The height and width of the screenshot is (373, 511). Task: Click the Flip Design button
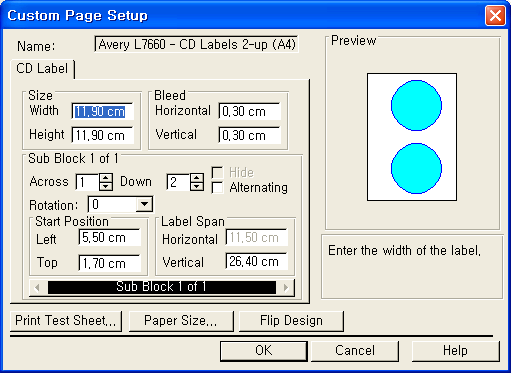291,321
